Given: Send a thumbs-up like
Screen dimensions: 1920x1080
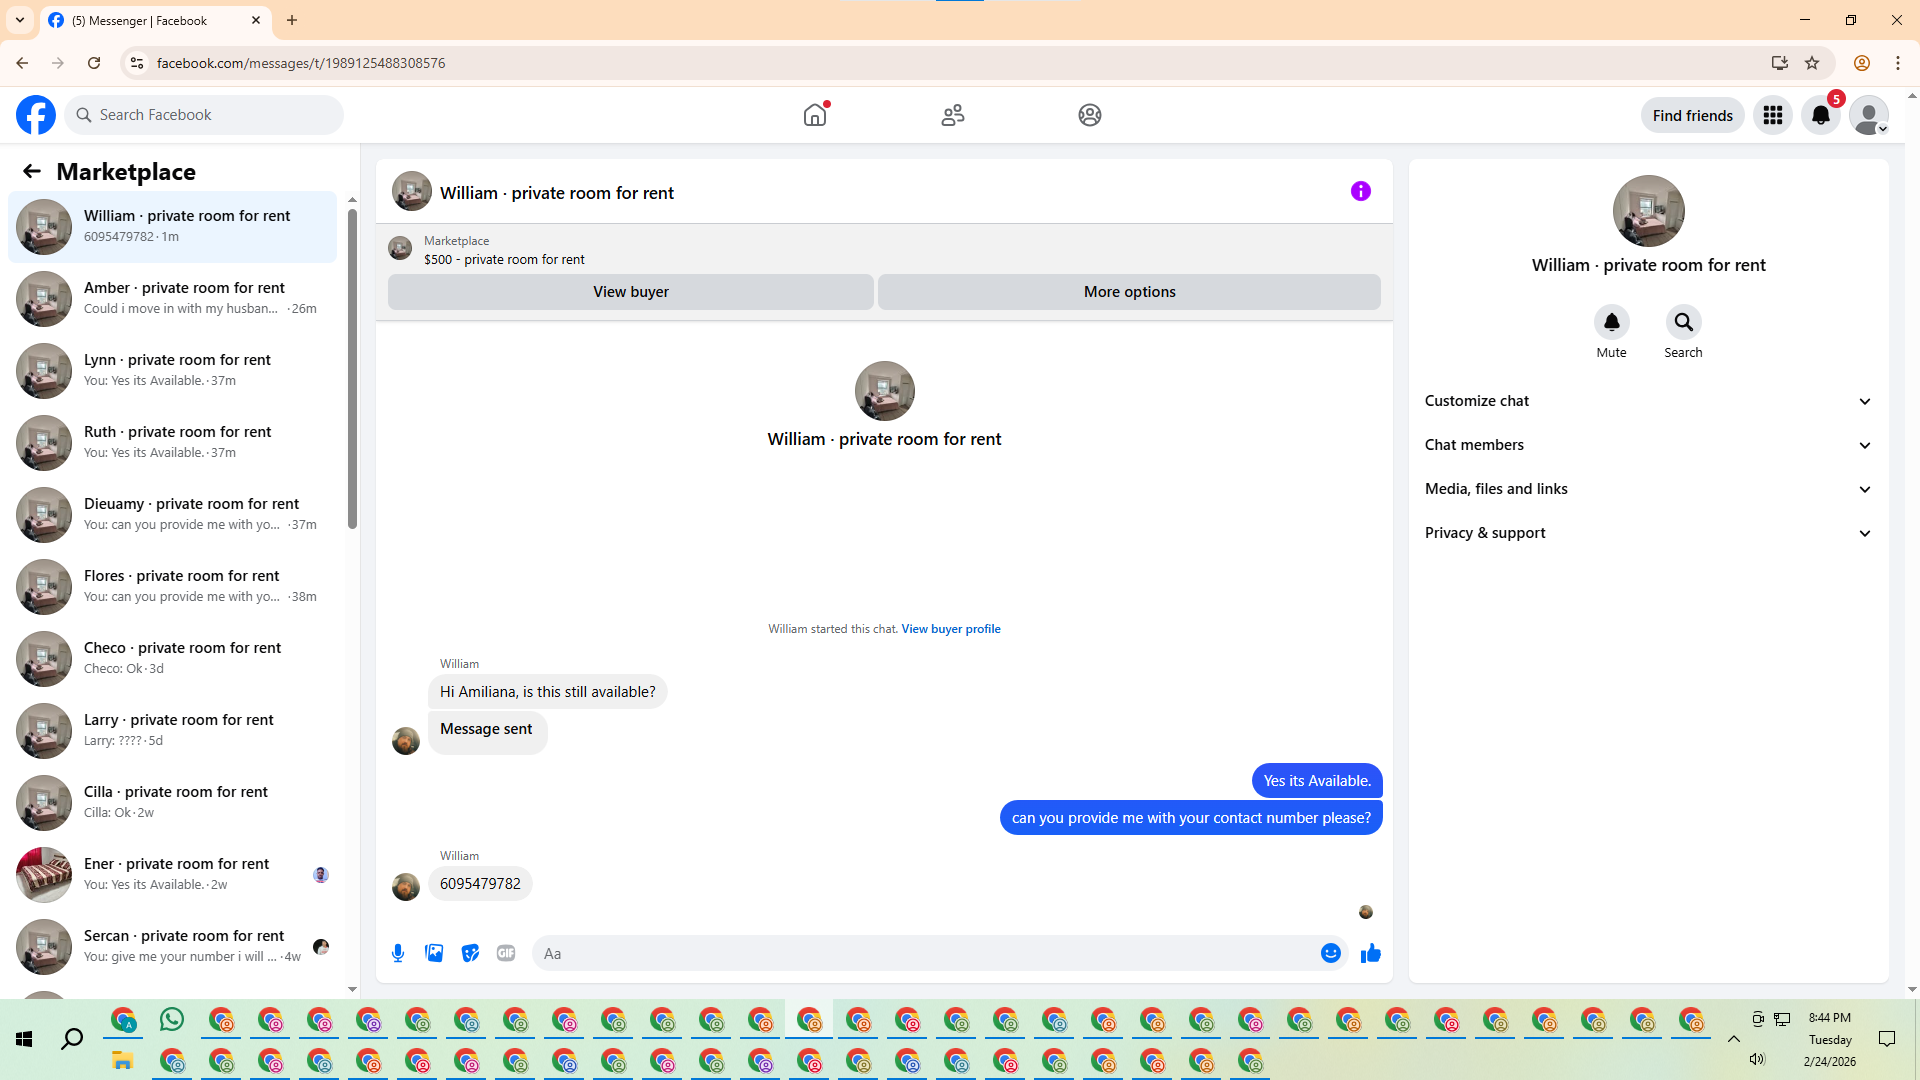Looking at the screenshot, I should pos(1370,953).
